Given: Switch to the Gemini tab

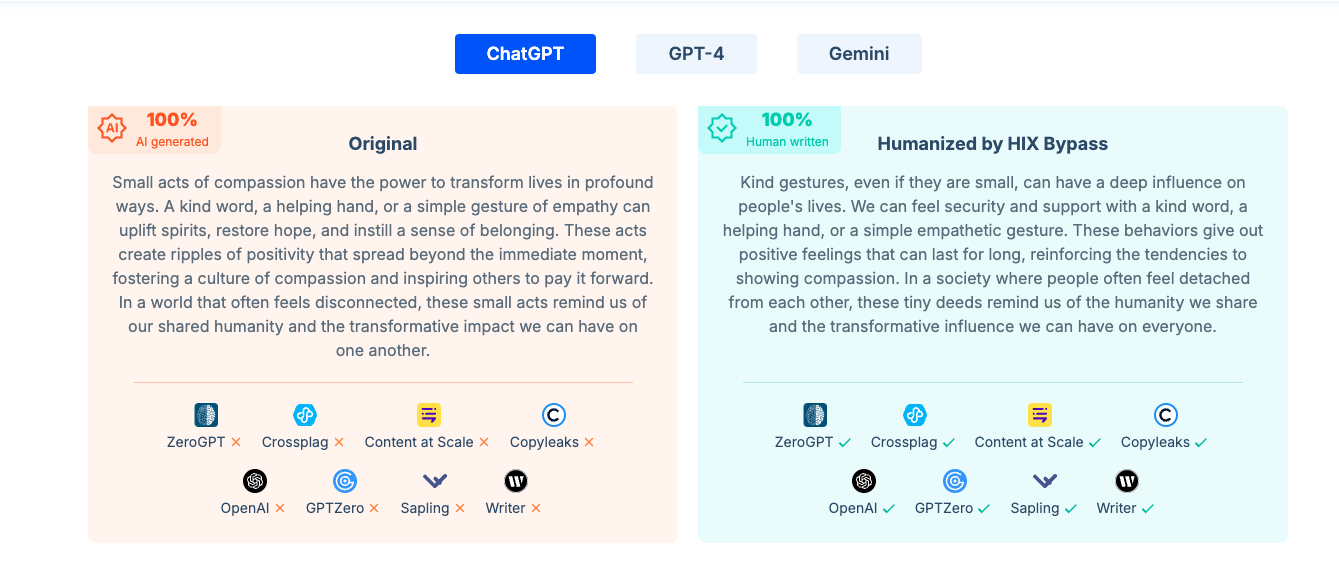Looking at the screenshot, I should coord(859,54).
